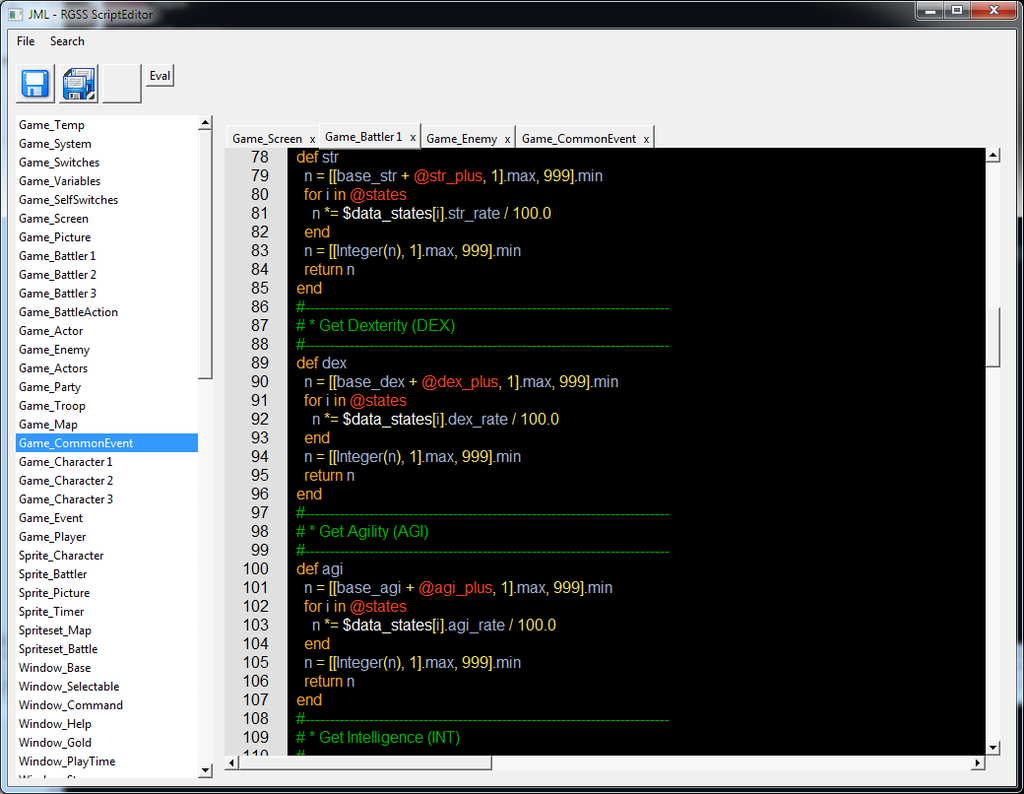Open the File menu

point(25,41)
